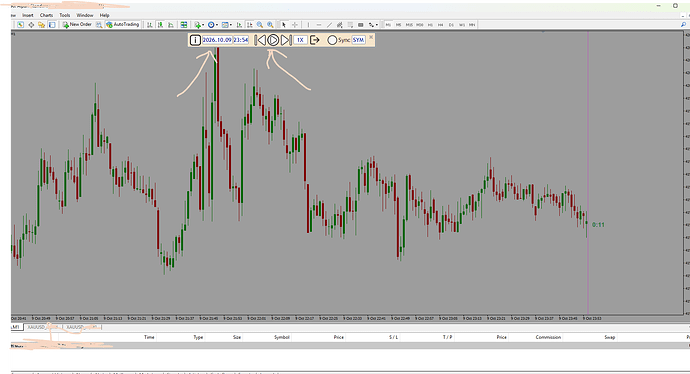Screen dimensions: 690x374
Task: Switch to M15 timeframe
Action: pyautogui.click(x=409, y=25)
